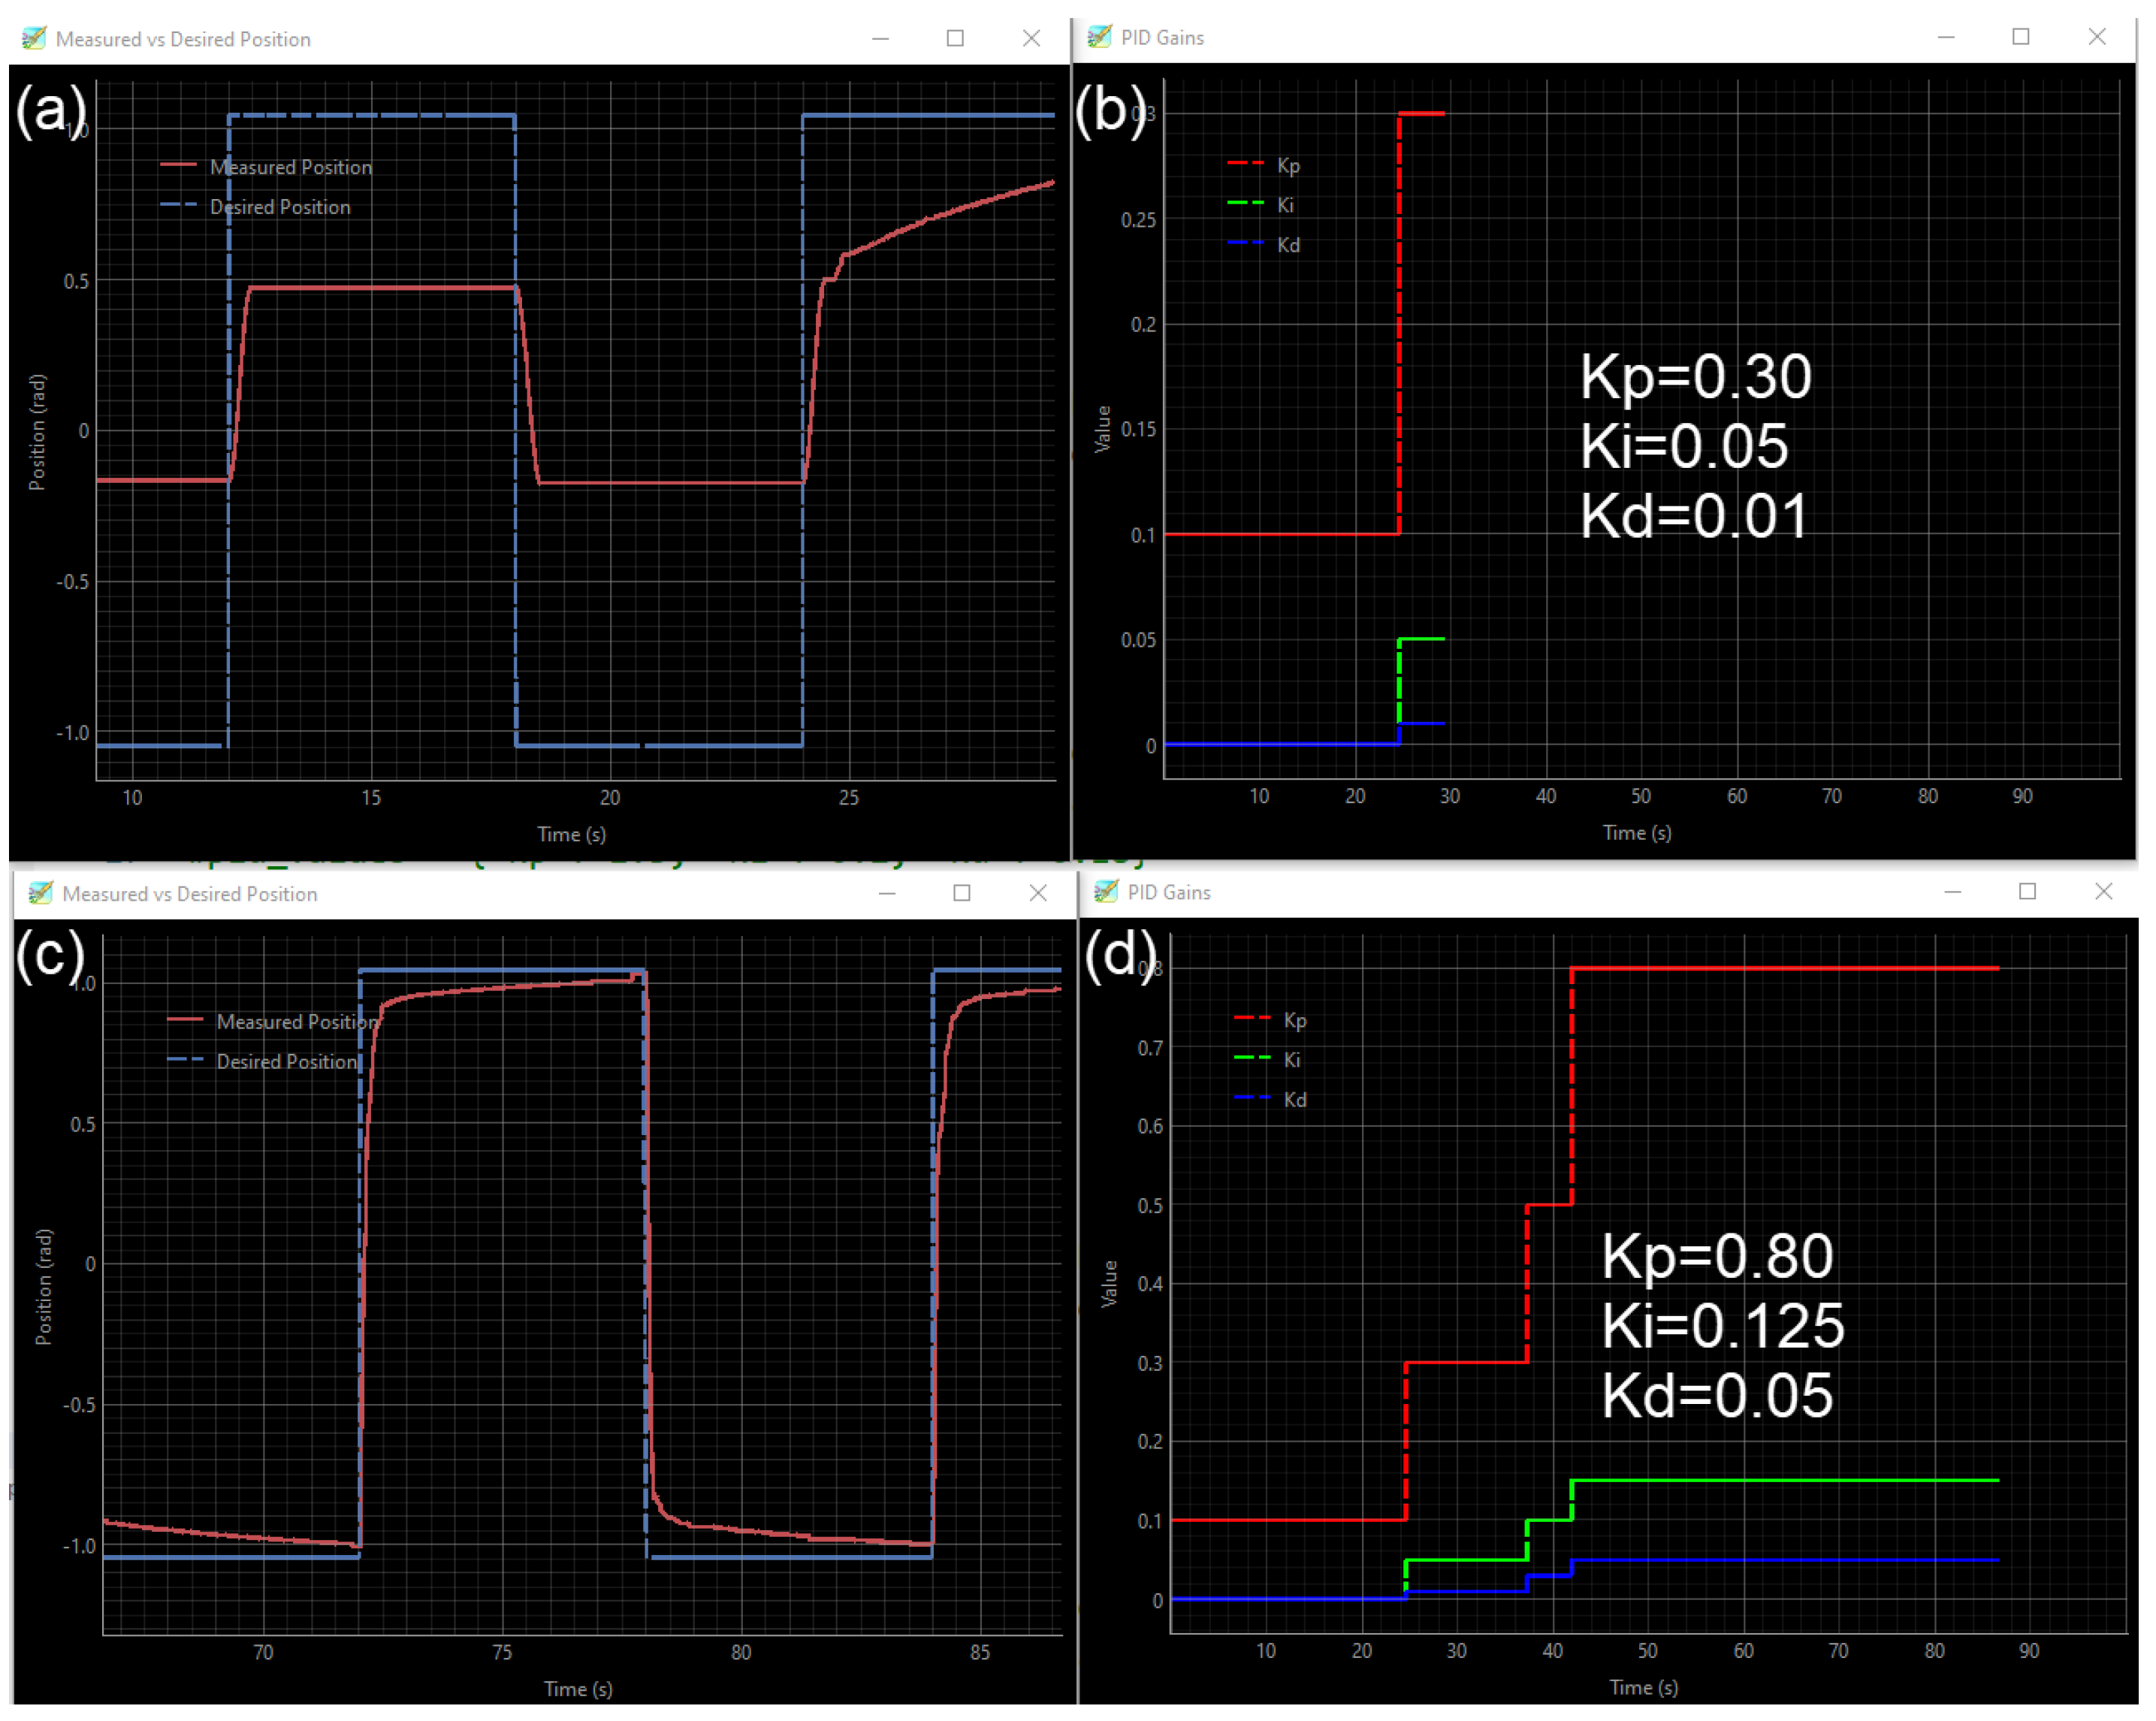Maximize the Measured vs Desired window labeled (c)

coord(962,893)
